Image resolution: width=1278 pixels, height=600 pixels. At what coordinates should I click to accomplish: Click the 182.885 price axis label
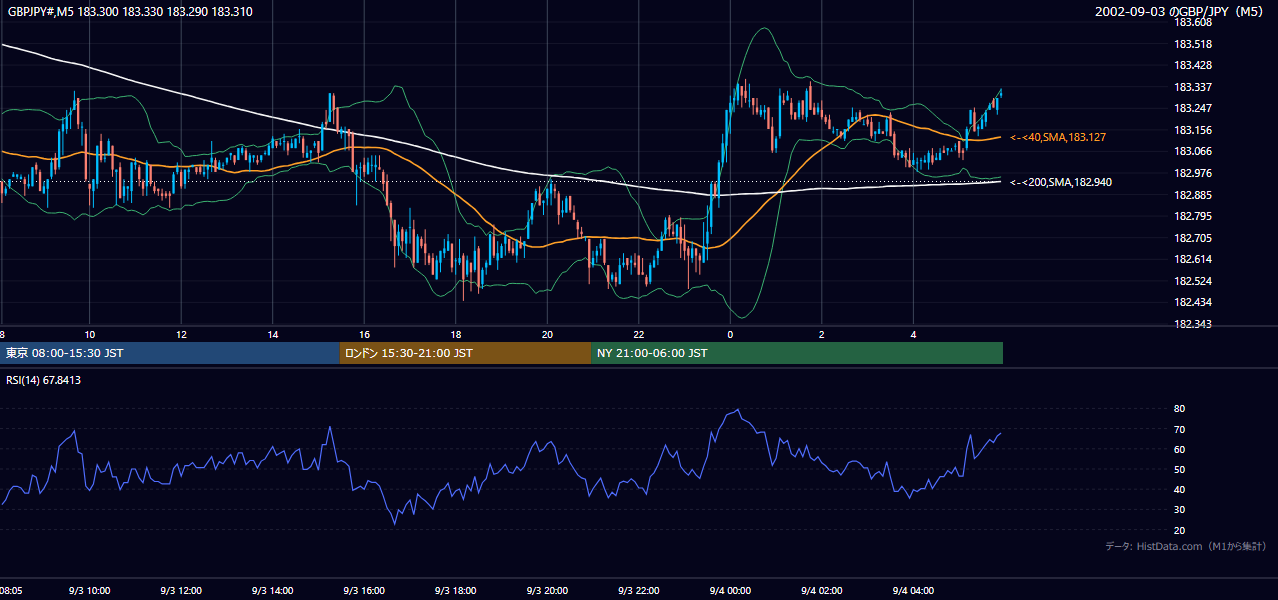click(x=1193, y=195)
